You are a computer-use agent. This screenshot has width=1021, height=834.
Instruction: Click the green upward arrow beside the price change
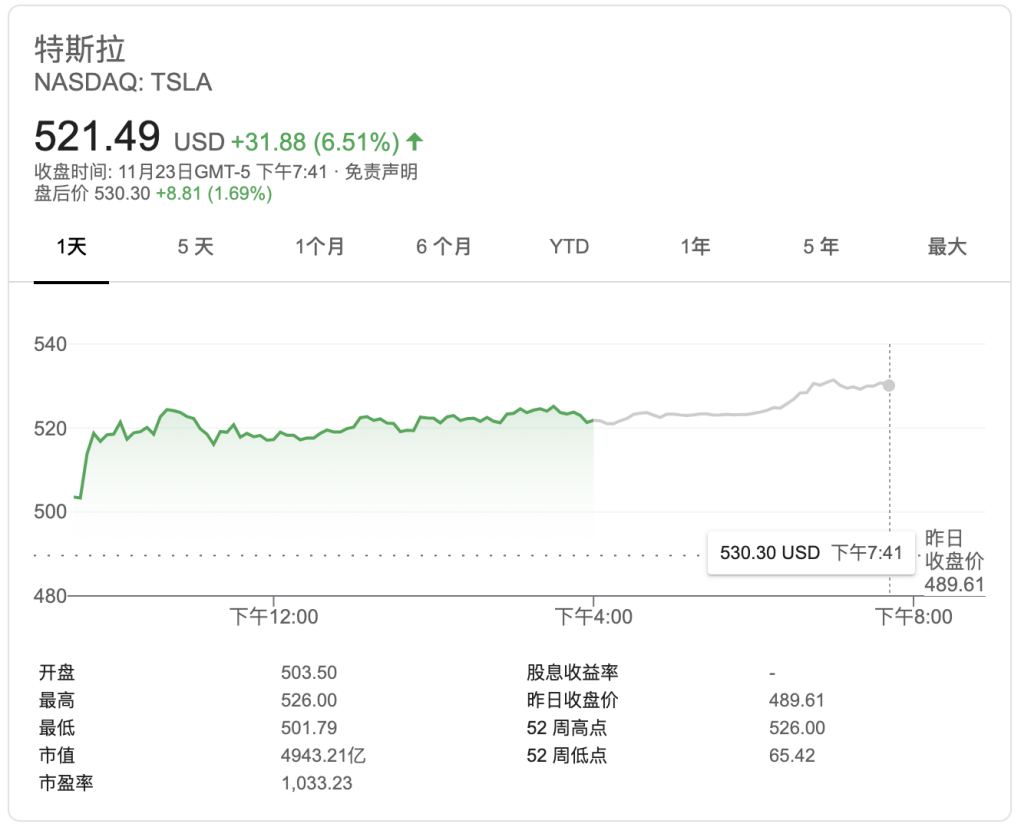tap(415, 141)
